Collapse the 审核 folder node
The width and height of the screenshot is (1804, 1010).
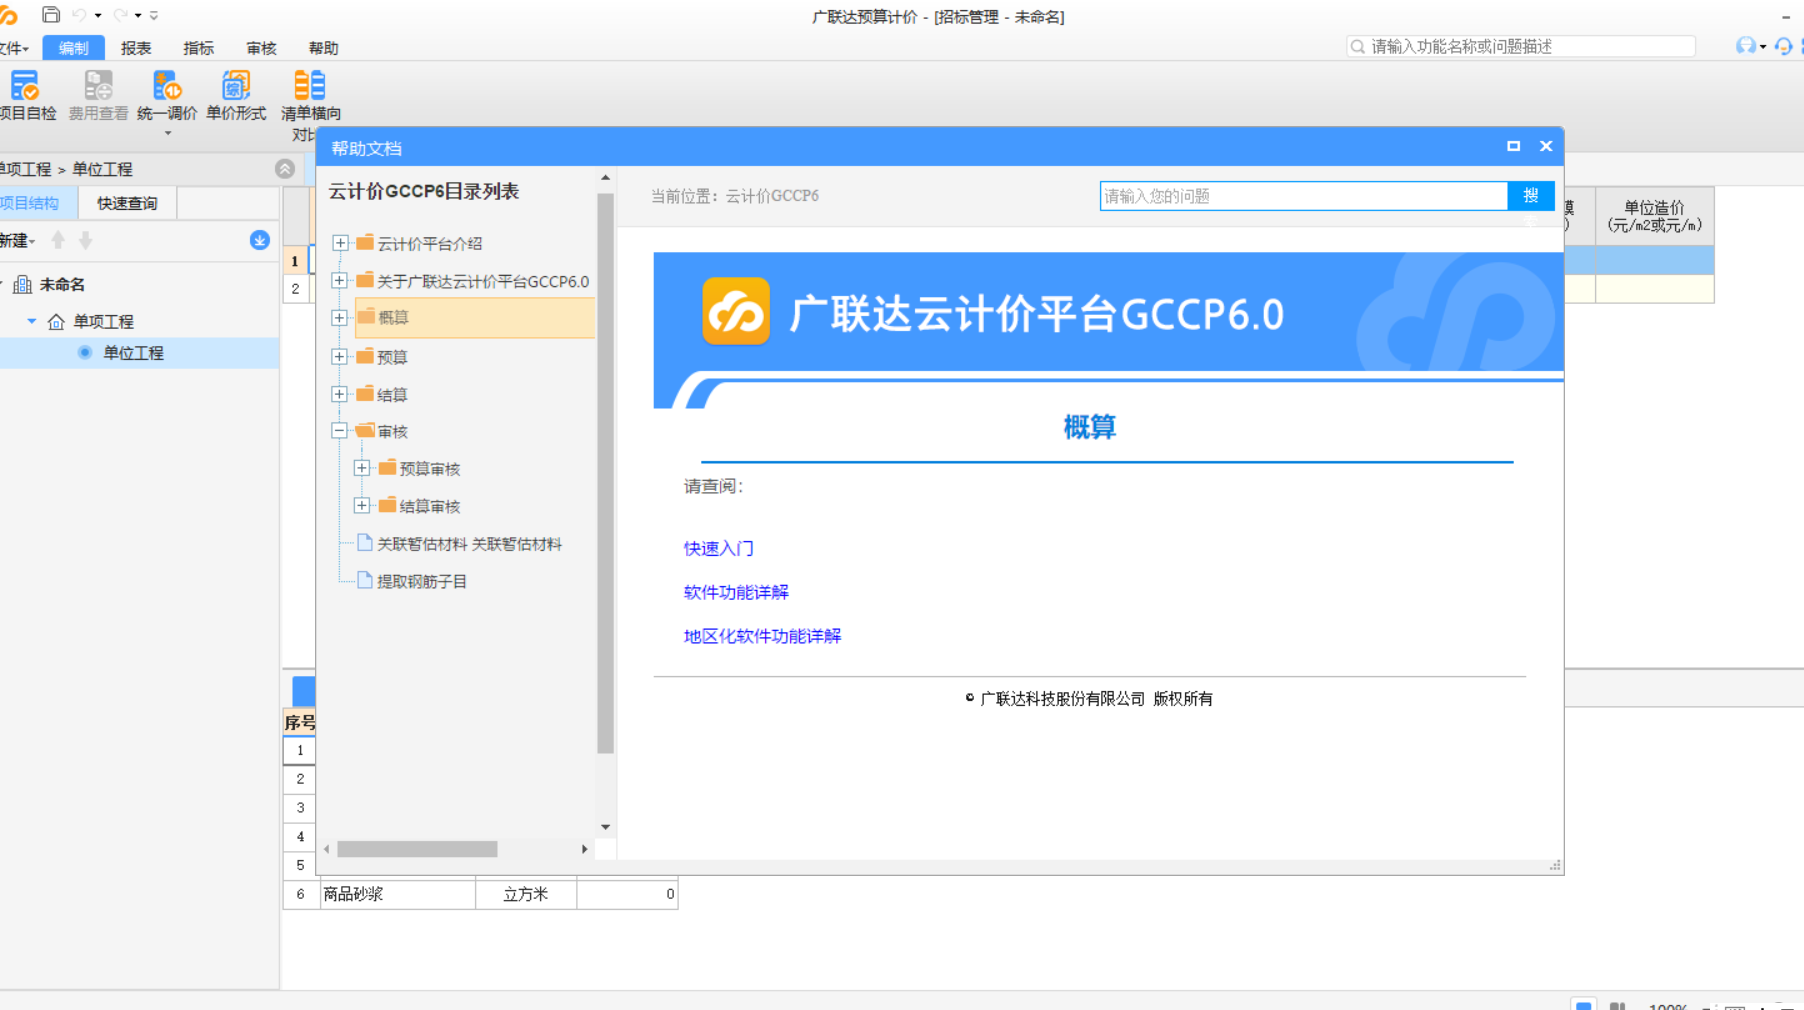click(x=340, y=431)
